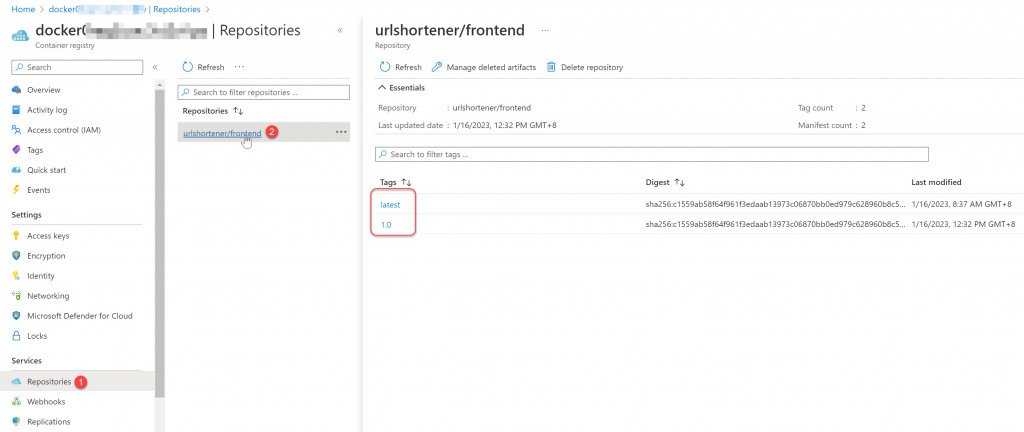Viewport: 1024px width, 432px height.
Task: Click the Microsoft Defender for Cloud icon
Action: (x=16, y=316)
